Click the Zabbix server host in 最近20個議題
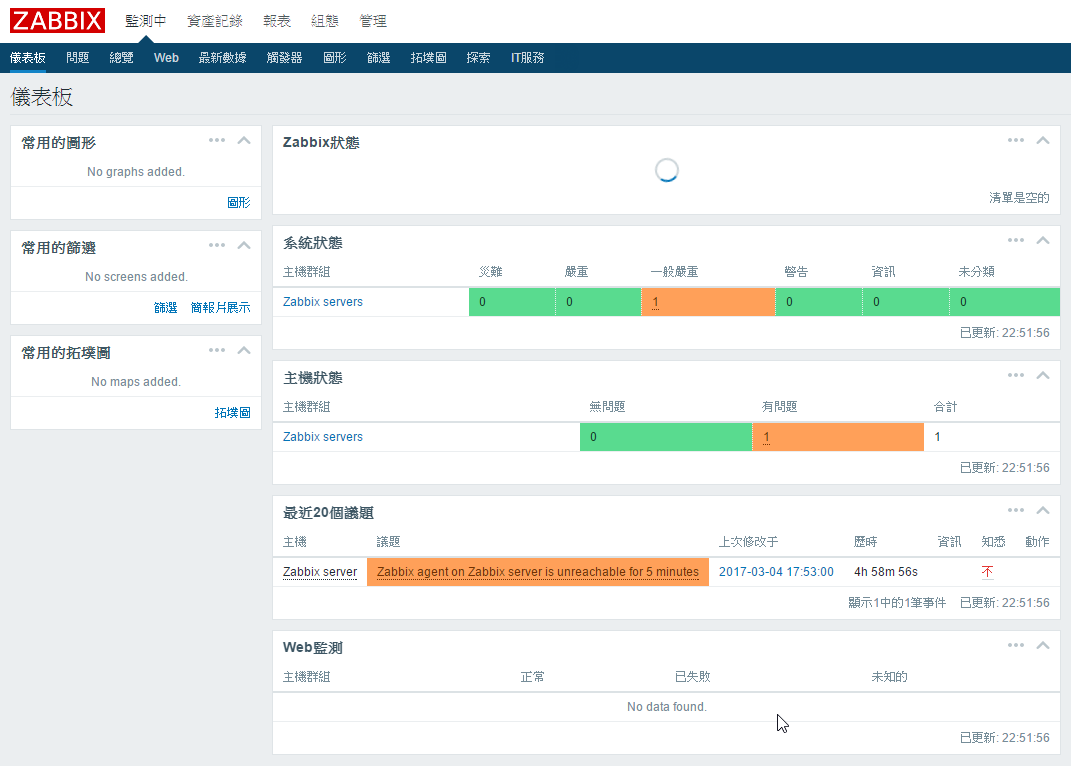1071x766 pixels. pos(320,572)
